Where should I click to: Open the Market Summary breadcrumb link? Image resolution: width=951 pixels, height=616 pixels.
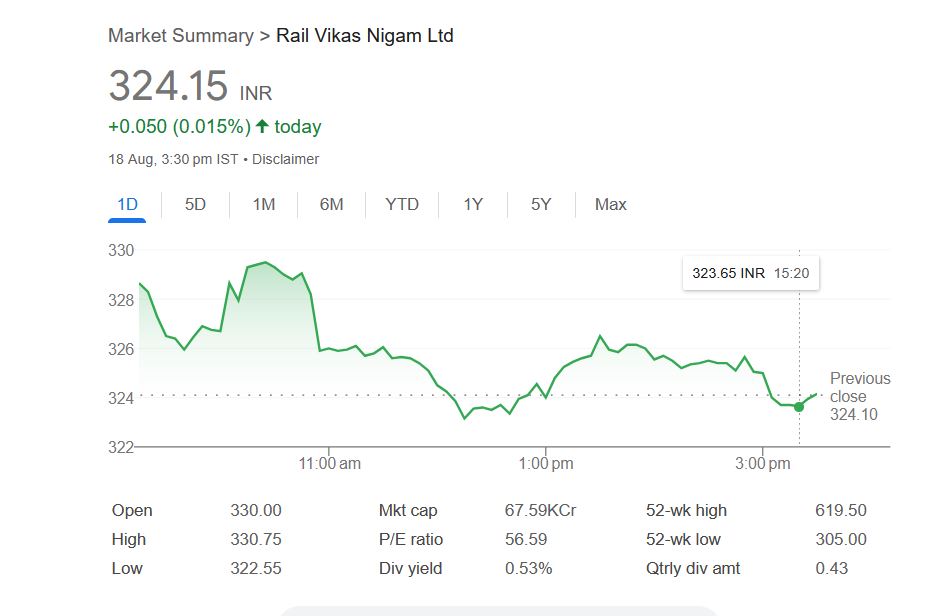pyautogui.click(x=180, y=36)
